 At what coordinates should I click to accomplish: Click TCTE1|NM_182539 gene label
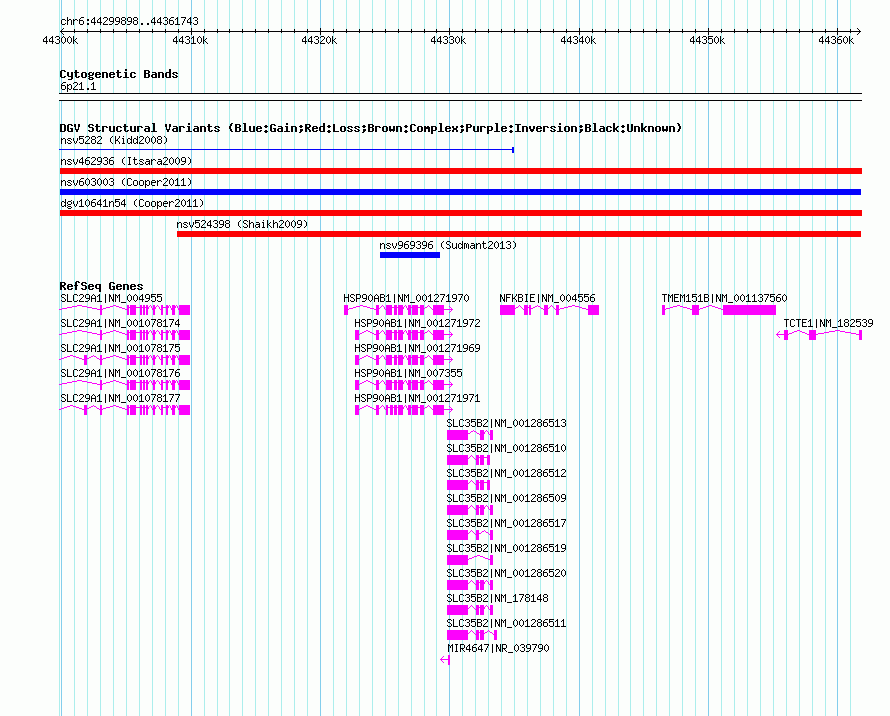coord(828,323)
